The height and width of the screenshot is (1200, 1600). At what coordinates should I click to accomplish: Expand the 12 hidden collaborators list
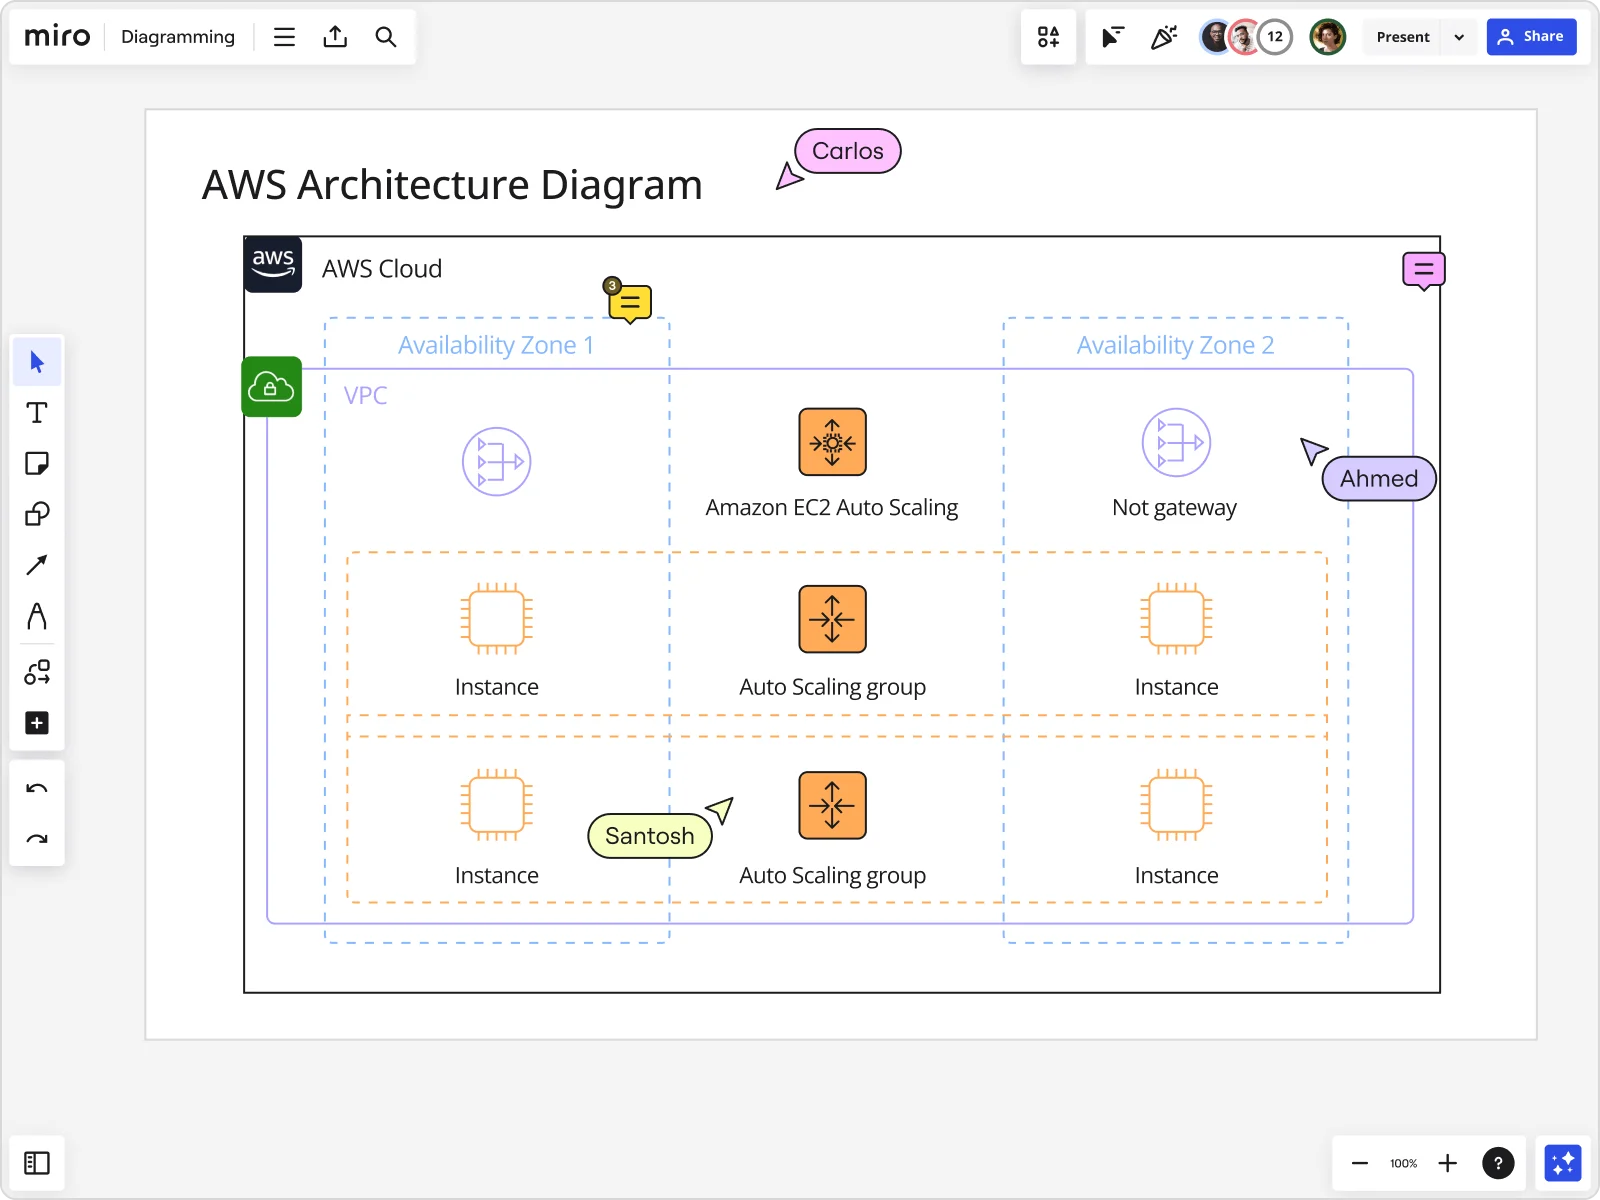(x=1276, y=37)
